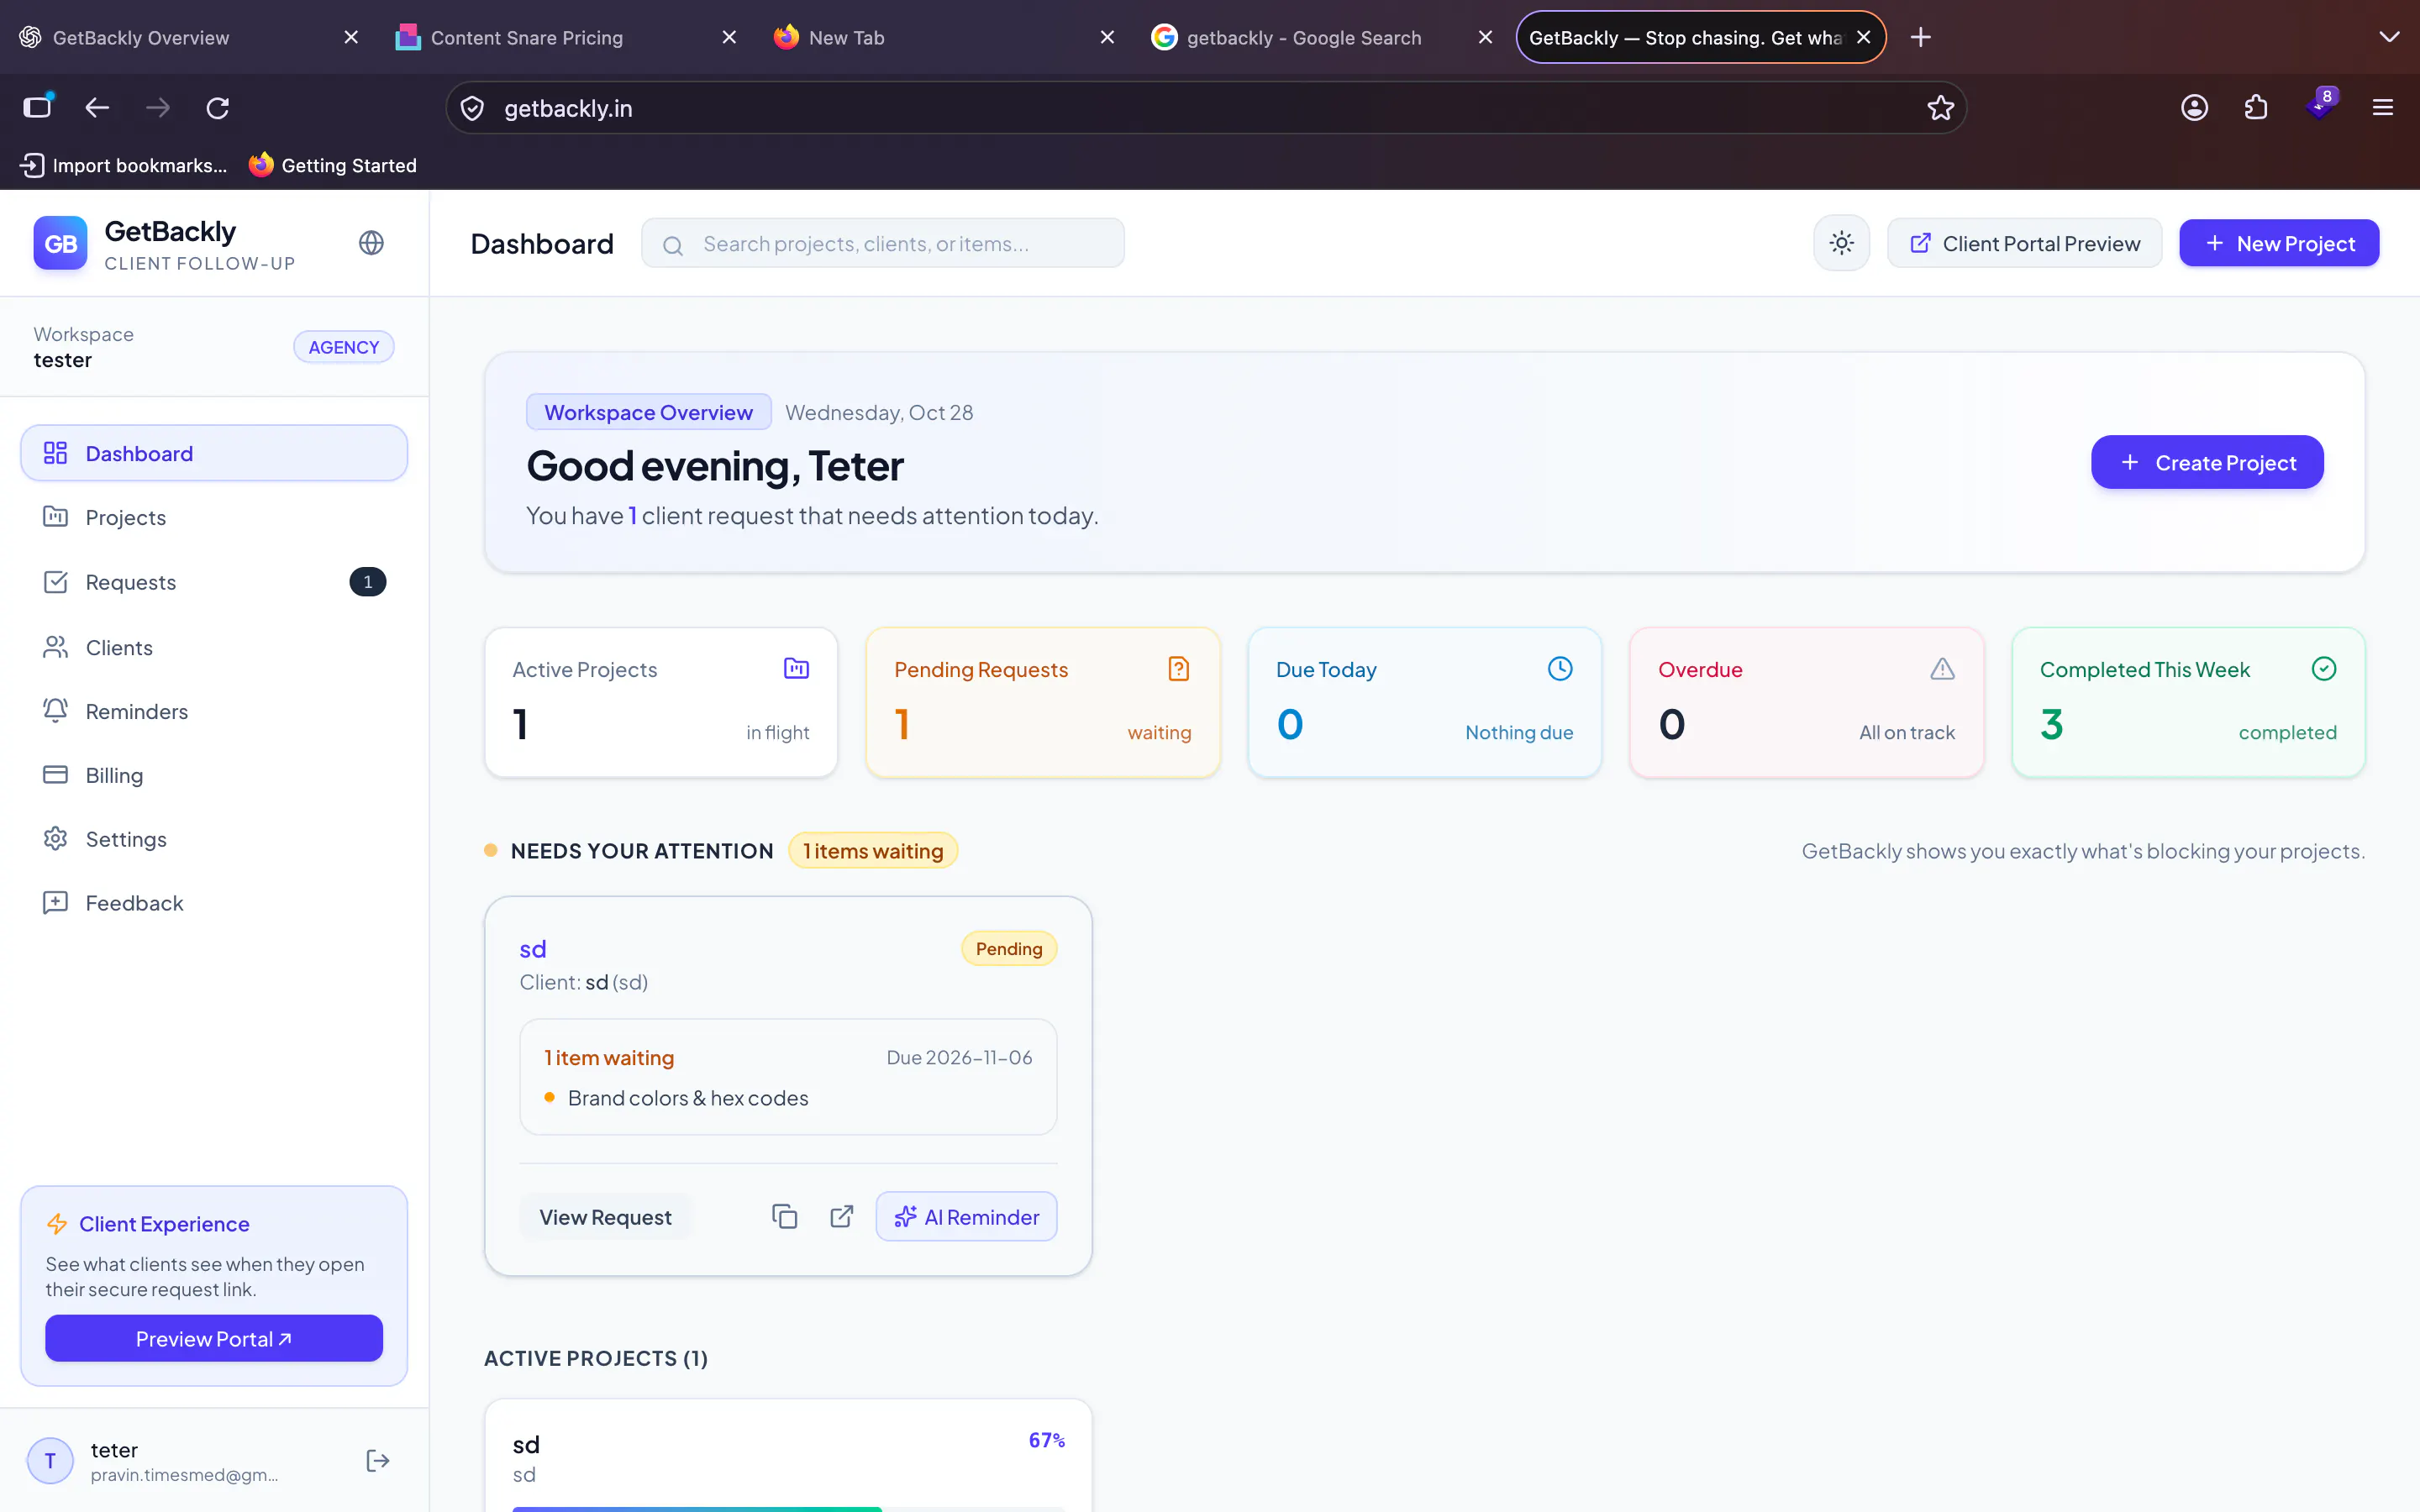Send an AI Reminder for sd request

click(966, 1217)
